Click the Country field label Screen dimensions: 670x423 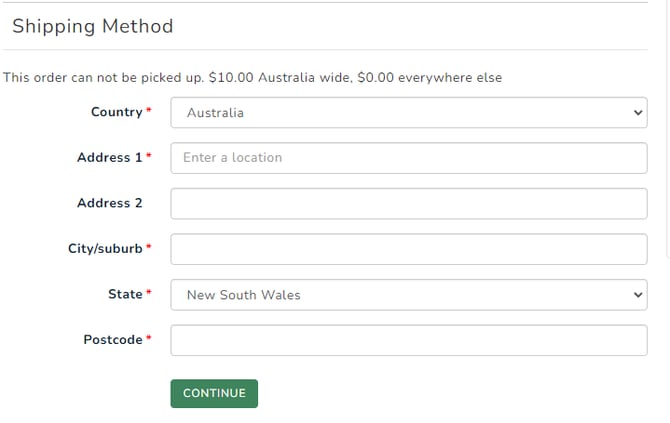116,112
